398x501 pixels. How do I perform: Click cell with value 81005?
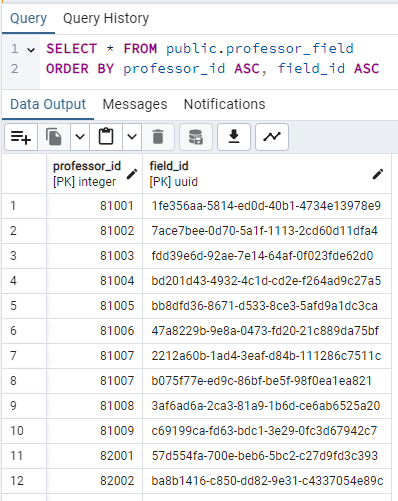click(x=94, y=306)
